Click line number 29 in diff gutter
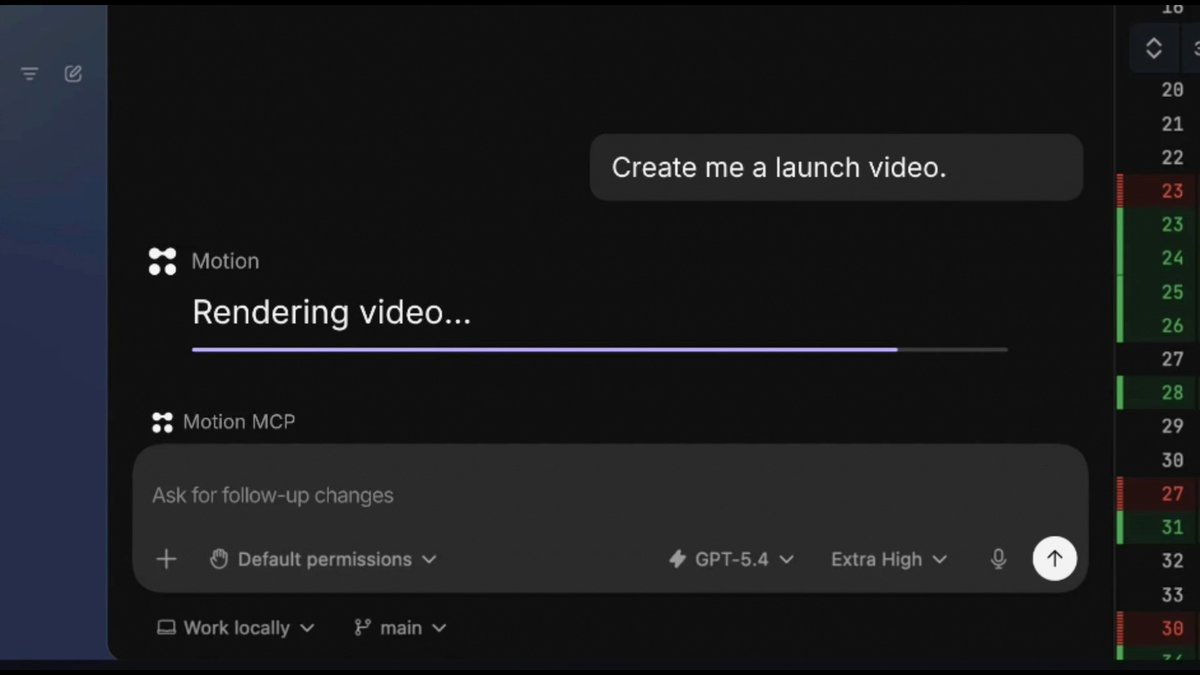The width and height of the screenshot is (1200, 675). point(1172,426)
